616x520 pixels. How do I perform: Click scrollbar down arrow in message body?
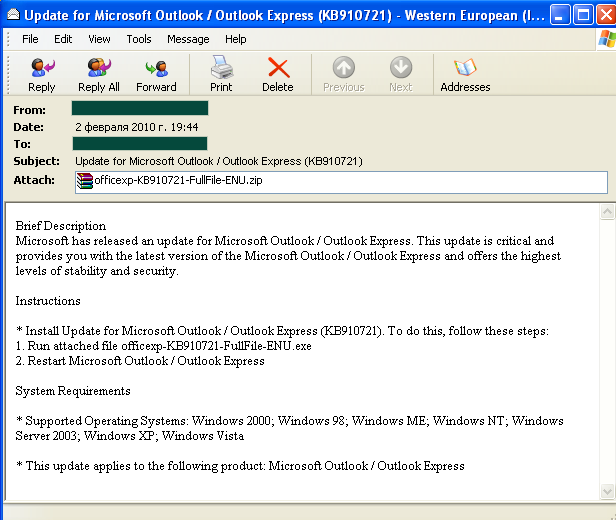pos(607,491)
